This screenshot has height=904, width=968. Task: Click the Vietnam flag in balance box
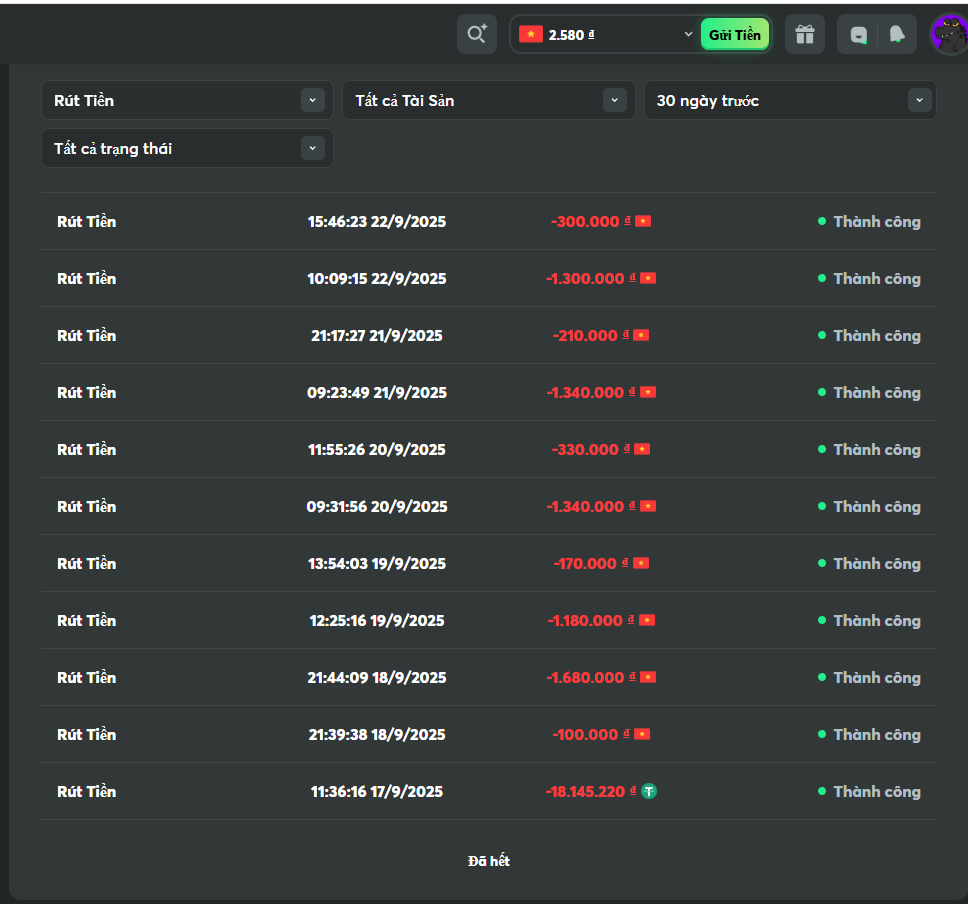531,34
